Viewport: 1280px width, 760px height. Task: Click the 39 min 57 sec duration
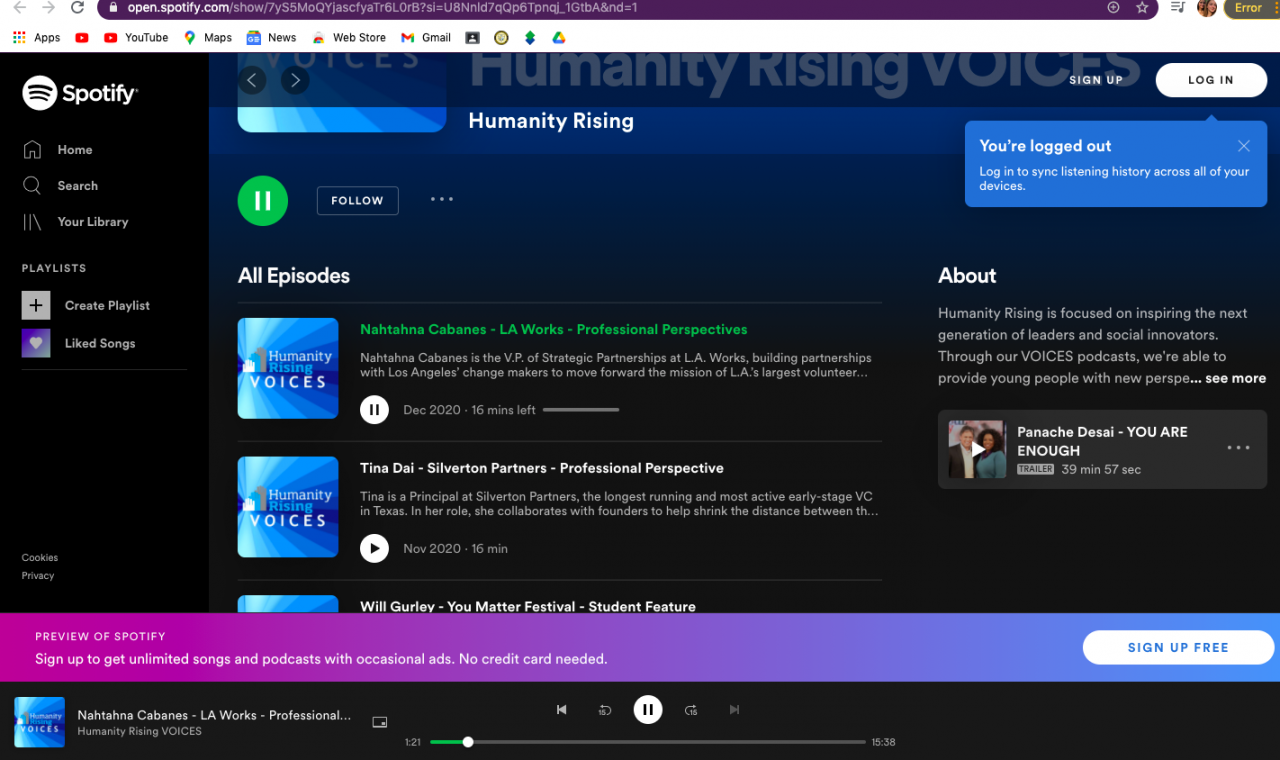[x=1101, y=469]
